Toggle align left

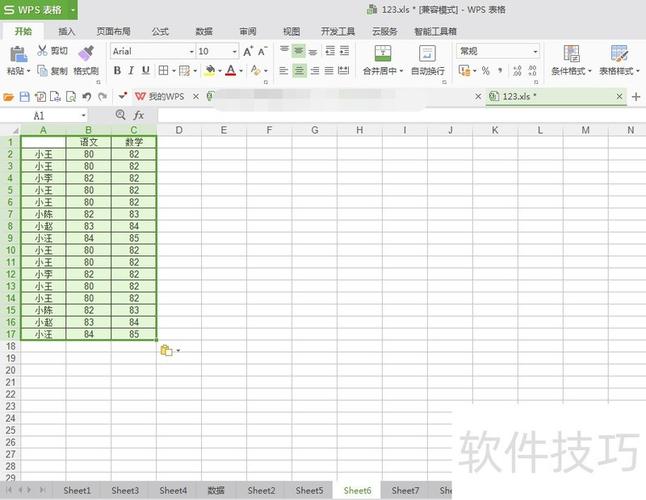pyautogui.click(x=284, y=71)
